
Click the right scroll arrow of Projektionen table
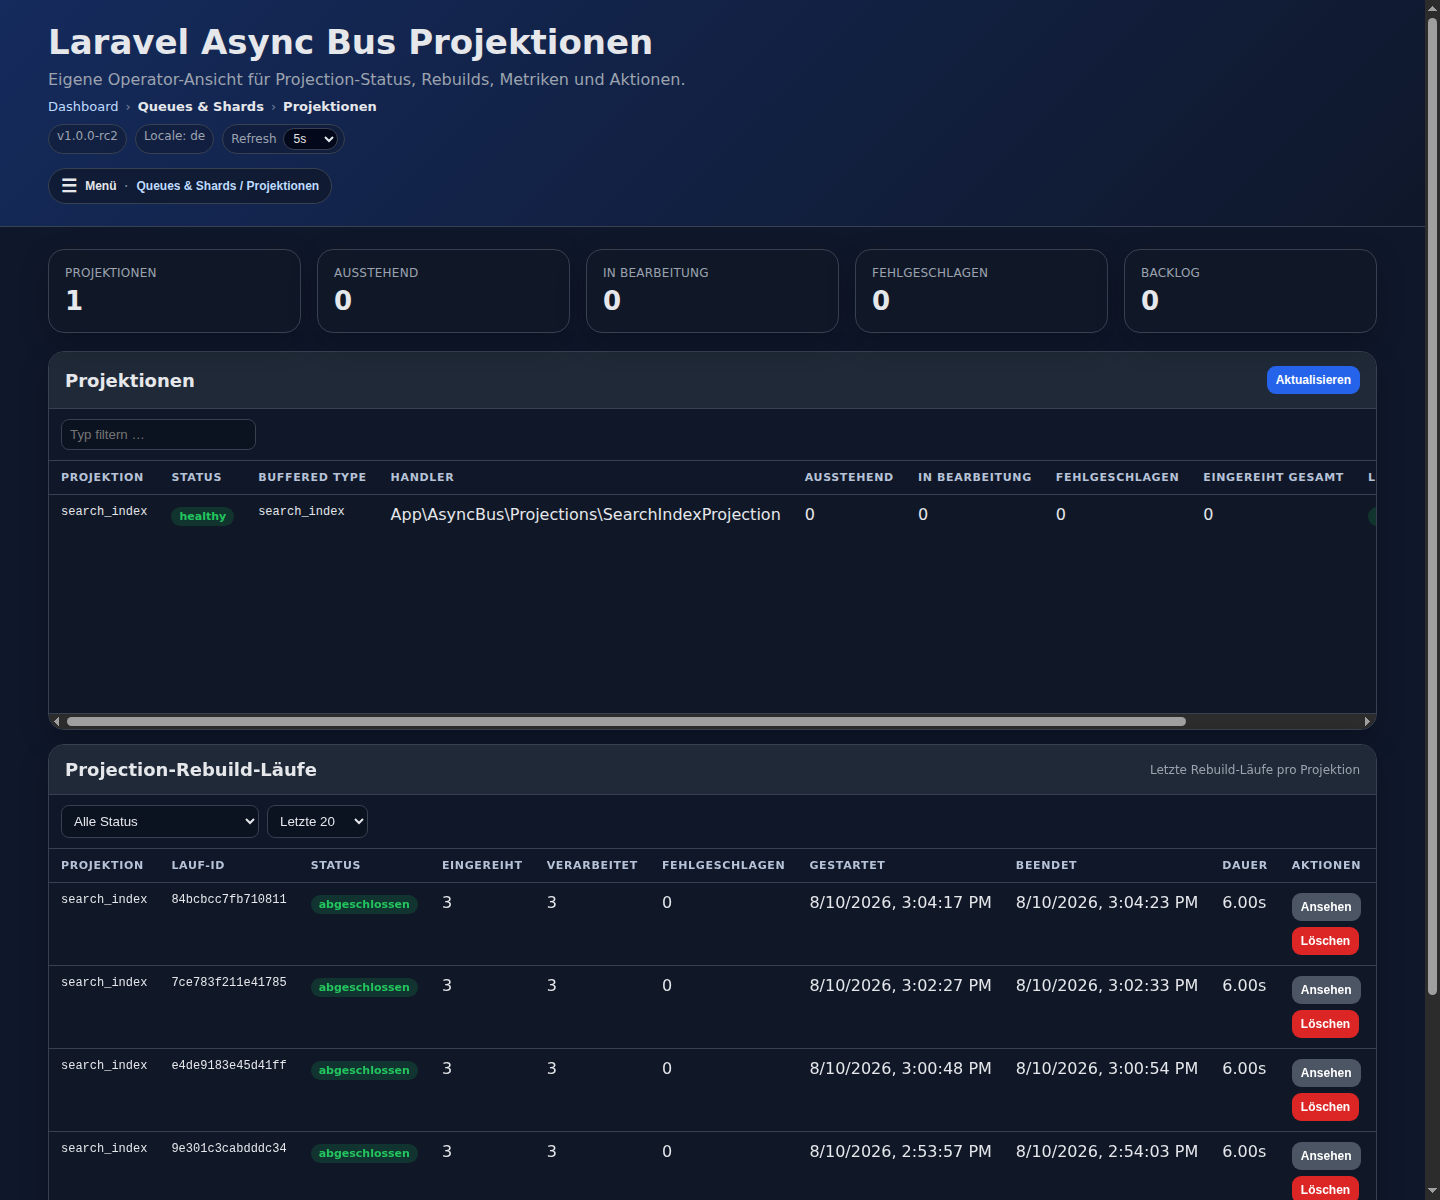pyautogui.click(x=1367, y=721)
